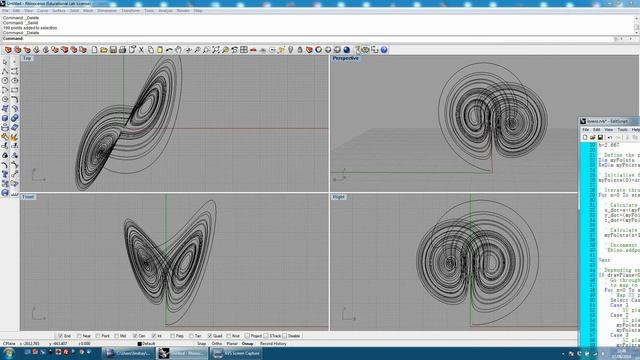Enable the Knot osnap checkbox

click(x=229, y=336)
